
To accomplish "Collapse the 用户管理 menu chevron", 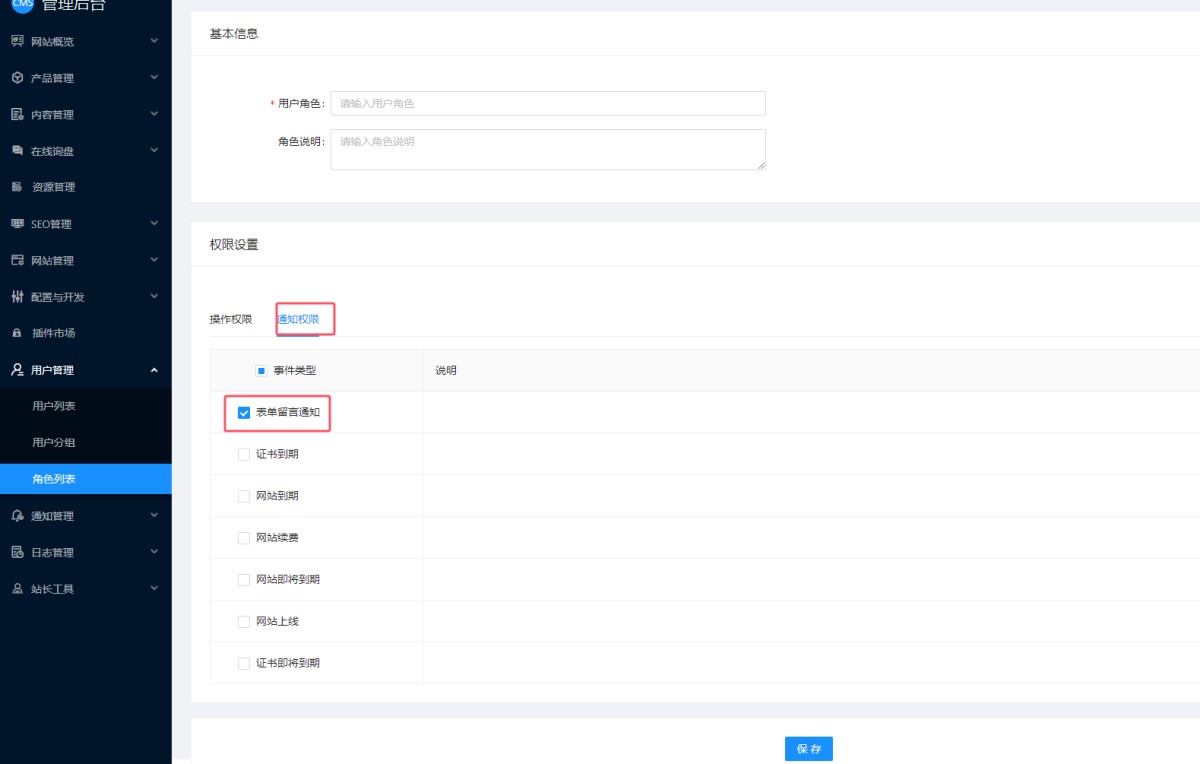I will pos(154,370).
